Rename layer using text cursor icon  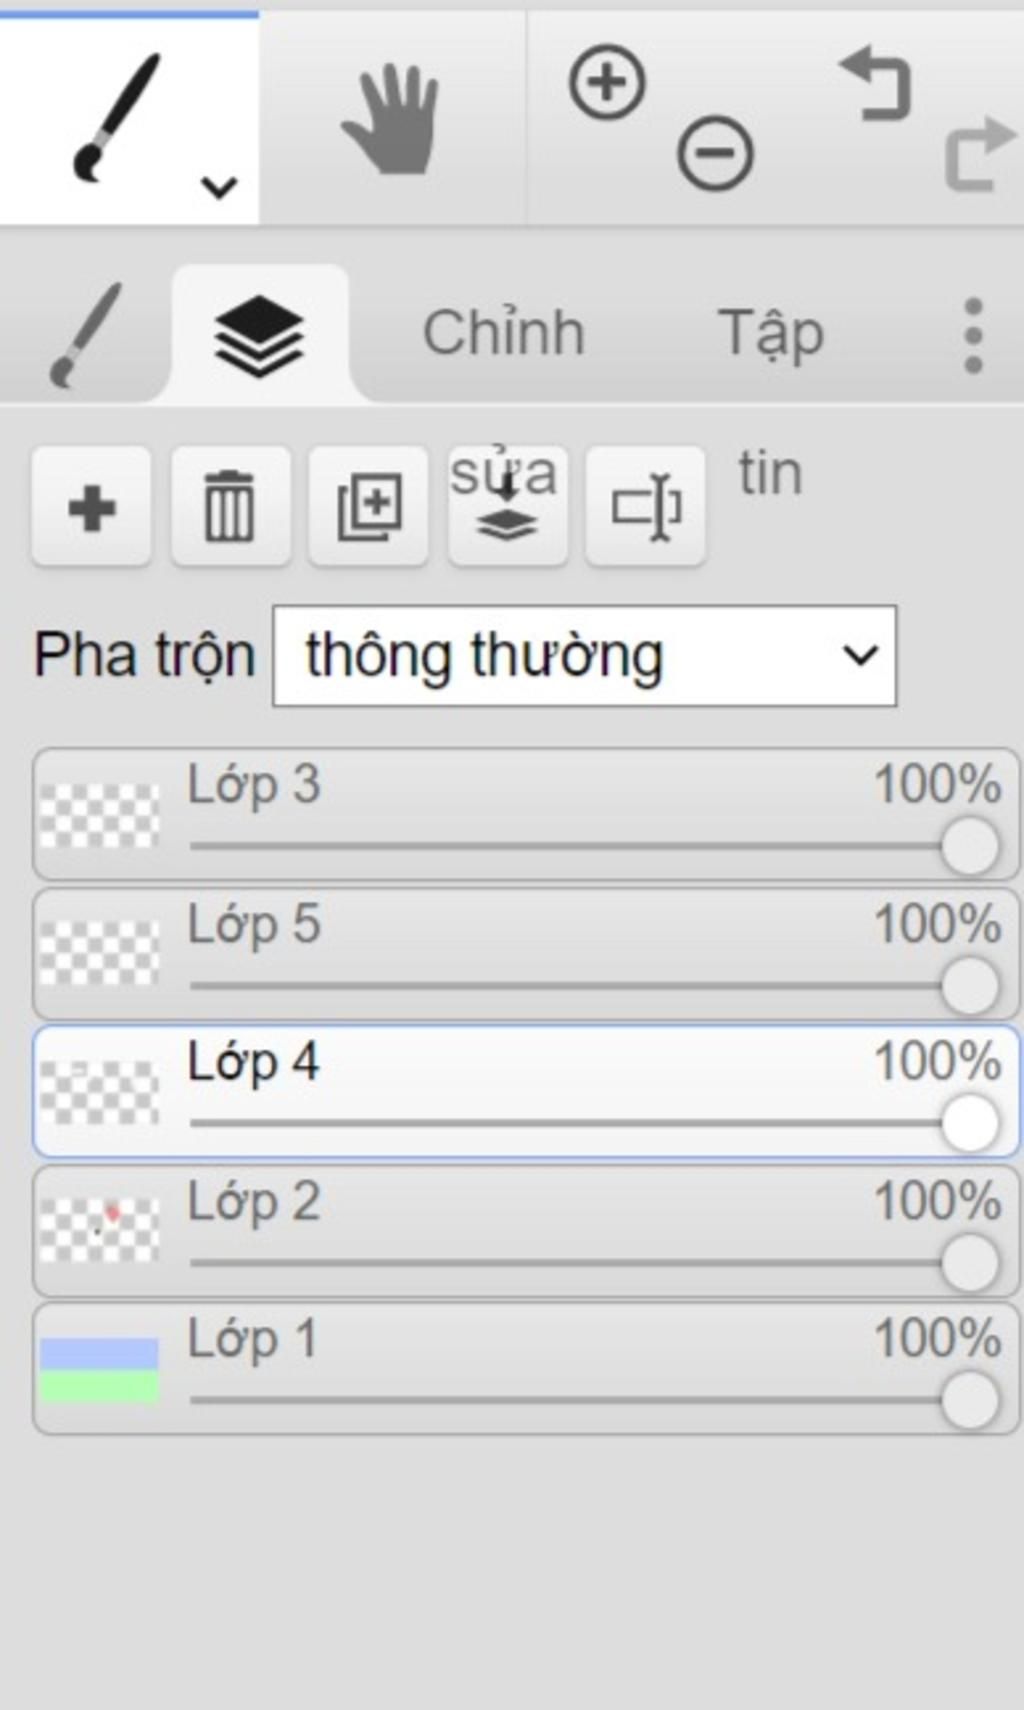(x=646, y=507)
